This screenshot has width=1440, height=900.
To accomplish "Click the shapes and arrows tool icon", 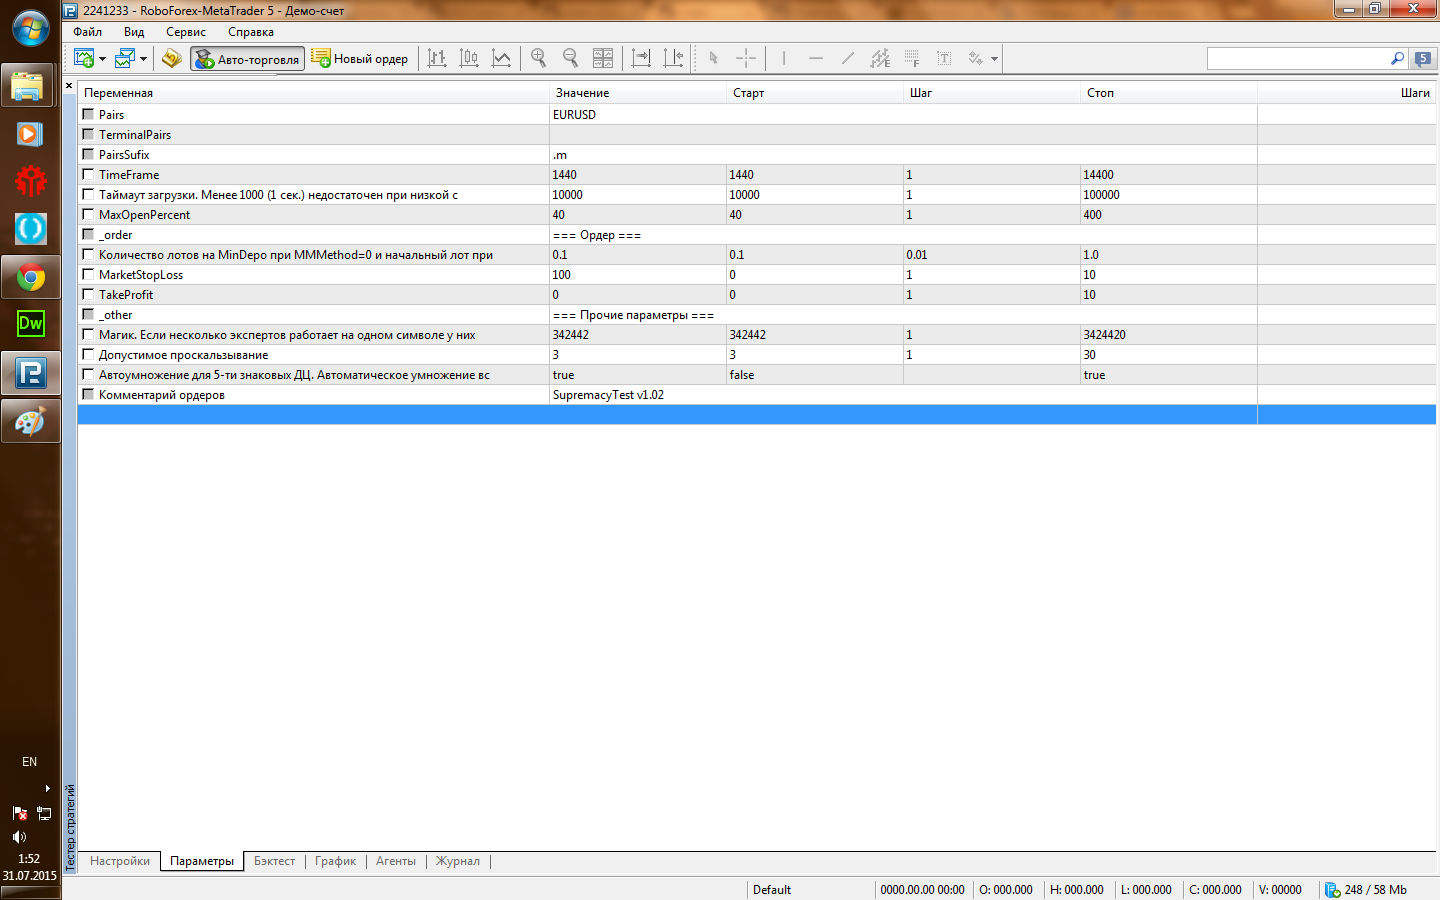I will click(x=975, y=59).
